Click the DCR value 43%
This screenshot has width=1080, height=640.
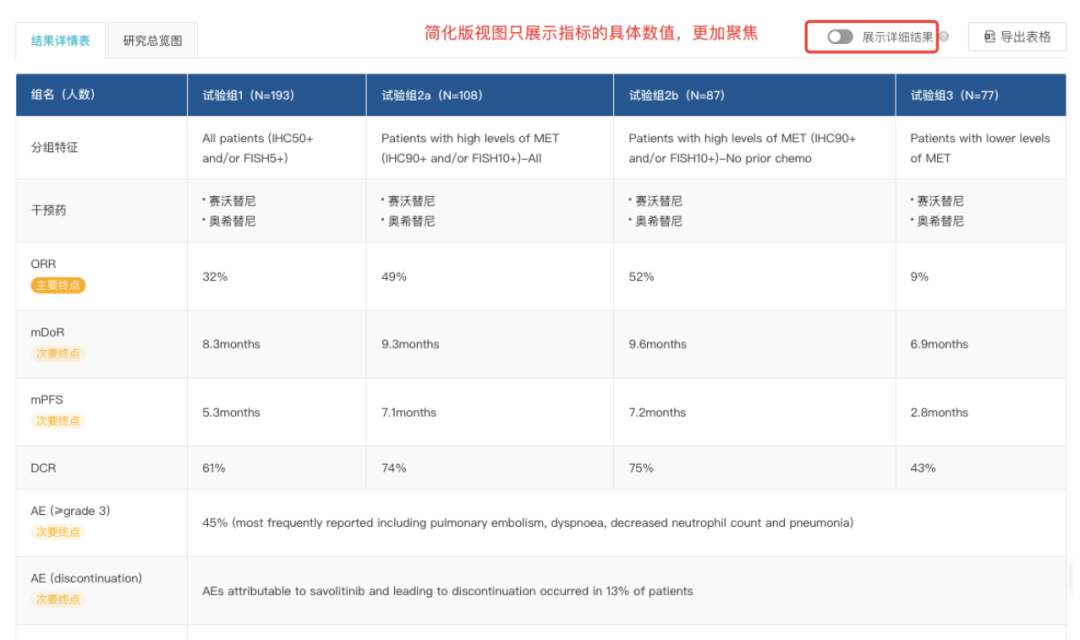coord(923,468)
